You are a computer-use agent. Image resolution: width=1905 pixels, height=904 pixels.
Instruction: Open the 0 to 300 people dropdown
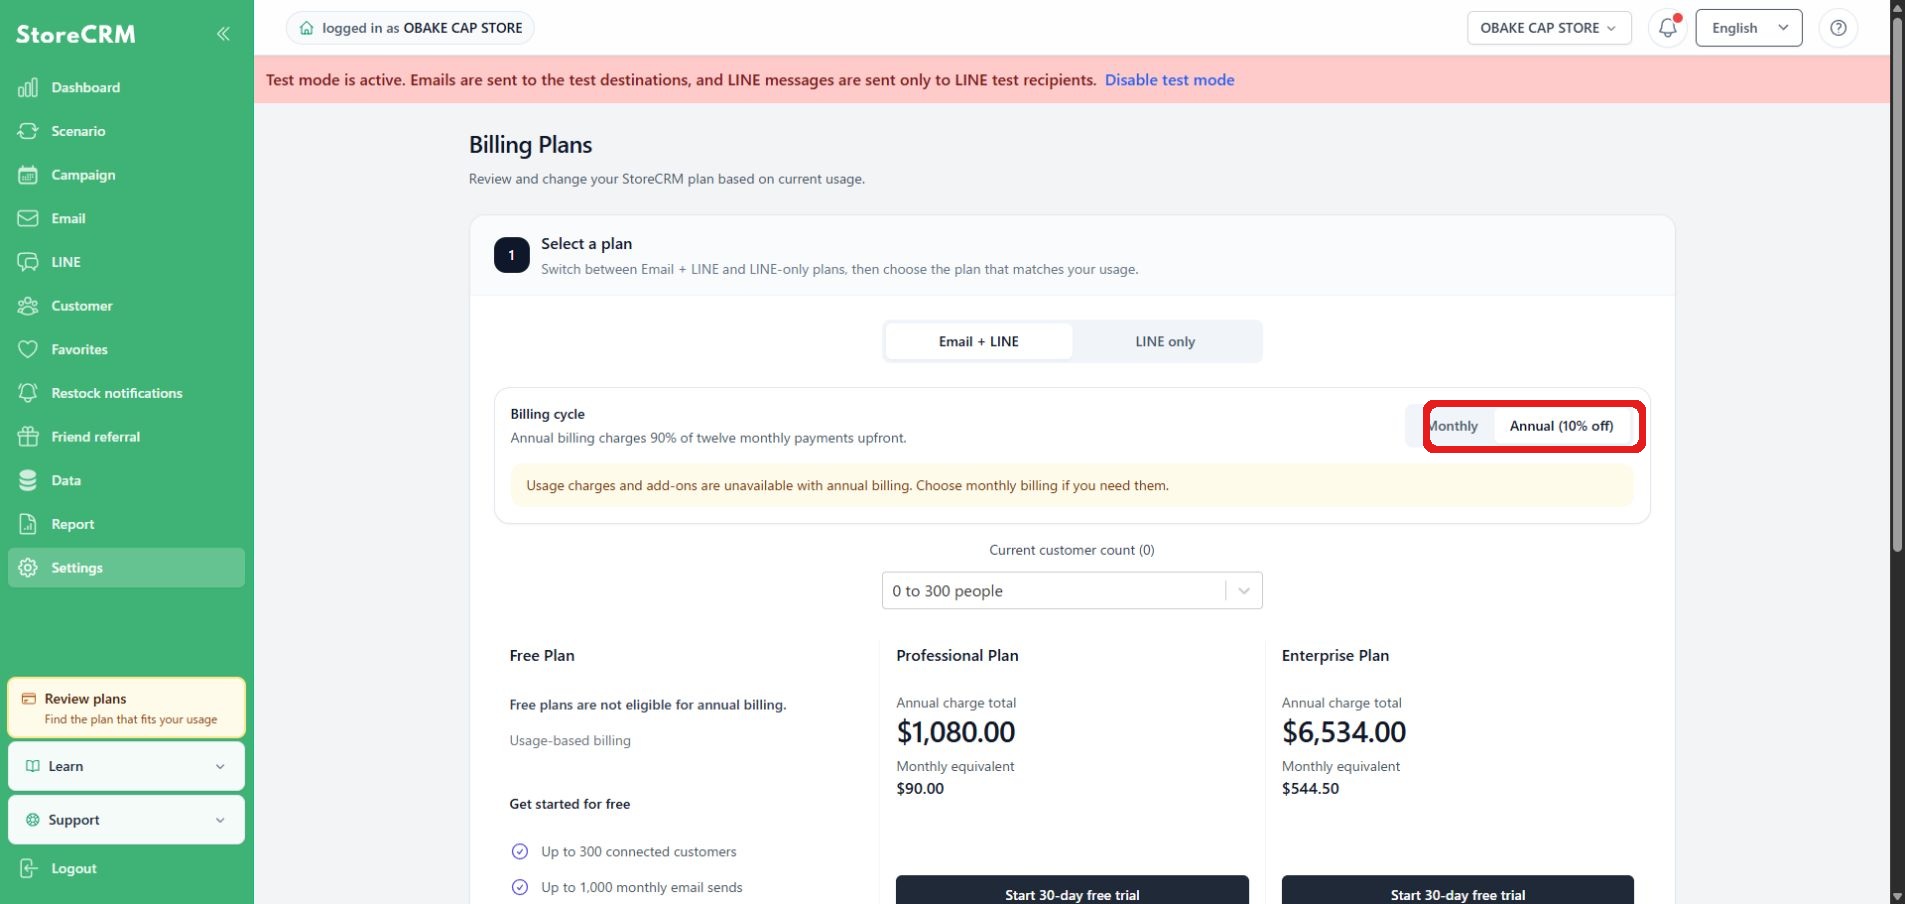[1072, 591]
